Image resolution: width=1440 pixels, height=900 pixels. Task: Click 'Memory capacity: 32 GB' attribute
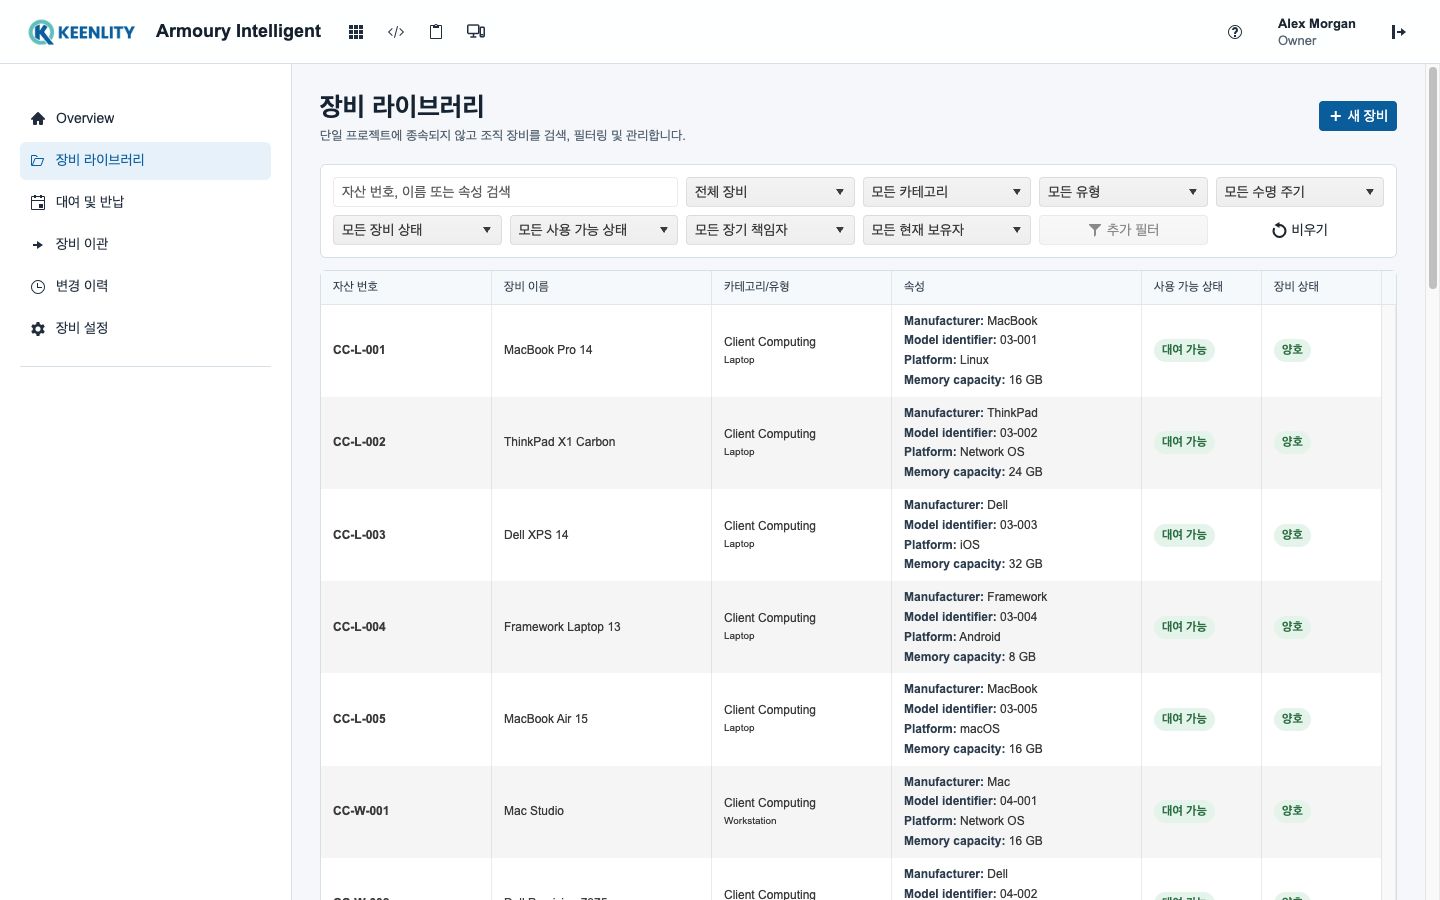point(973,564)
